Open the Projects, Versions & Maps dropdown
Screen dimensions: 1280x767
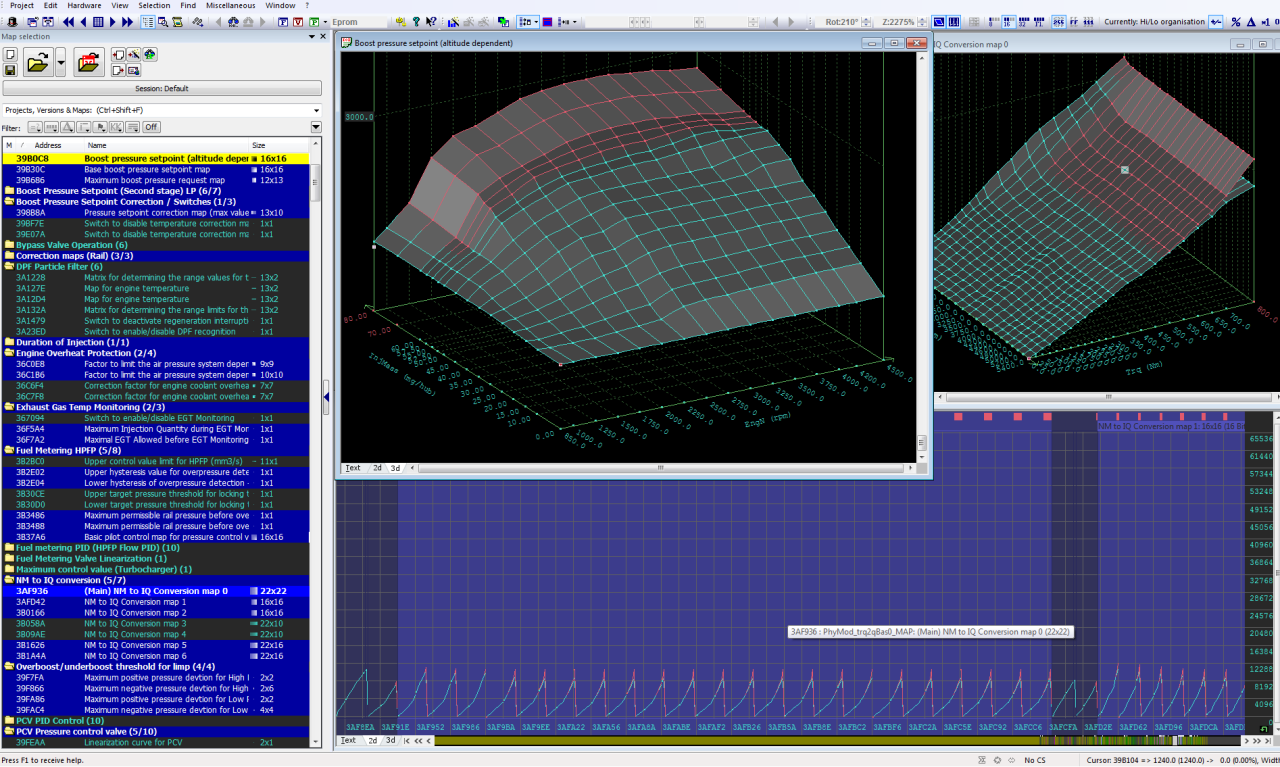coord(316,110)
